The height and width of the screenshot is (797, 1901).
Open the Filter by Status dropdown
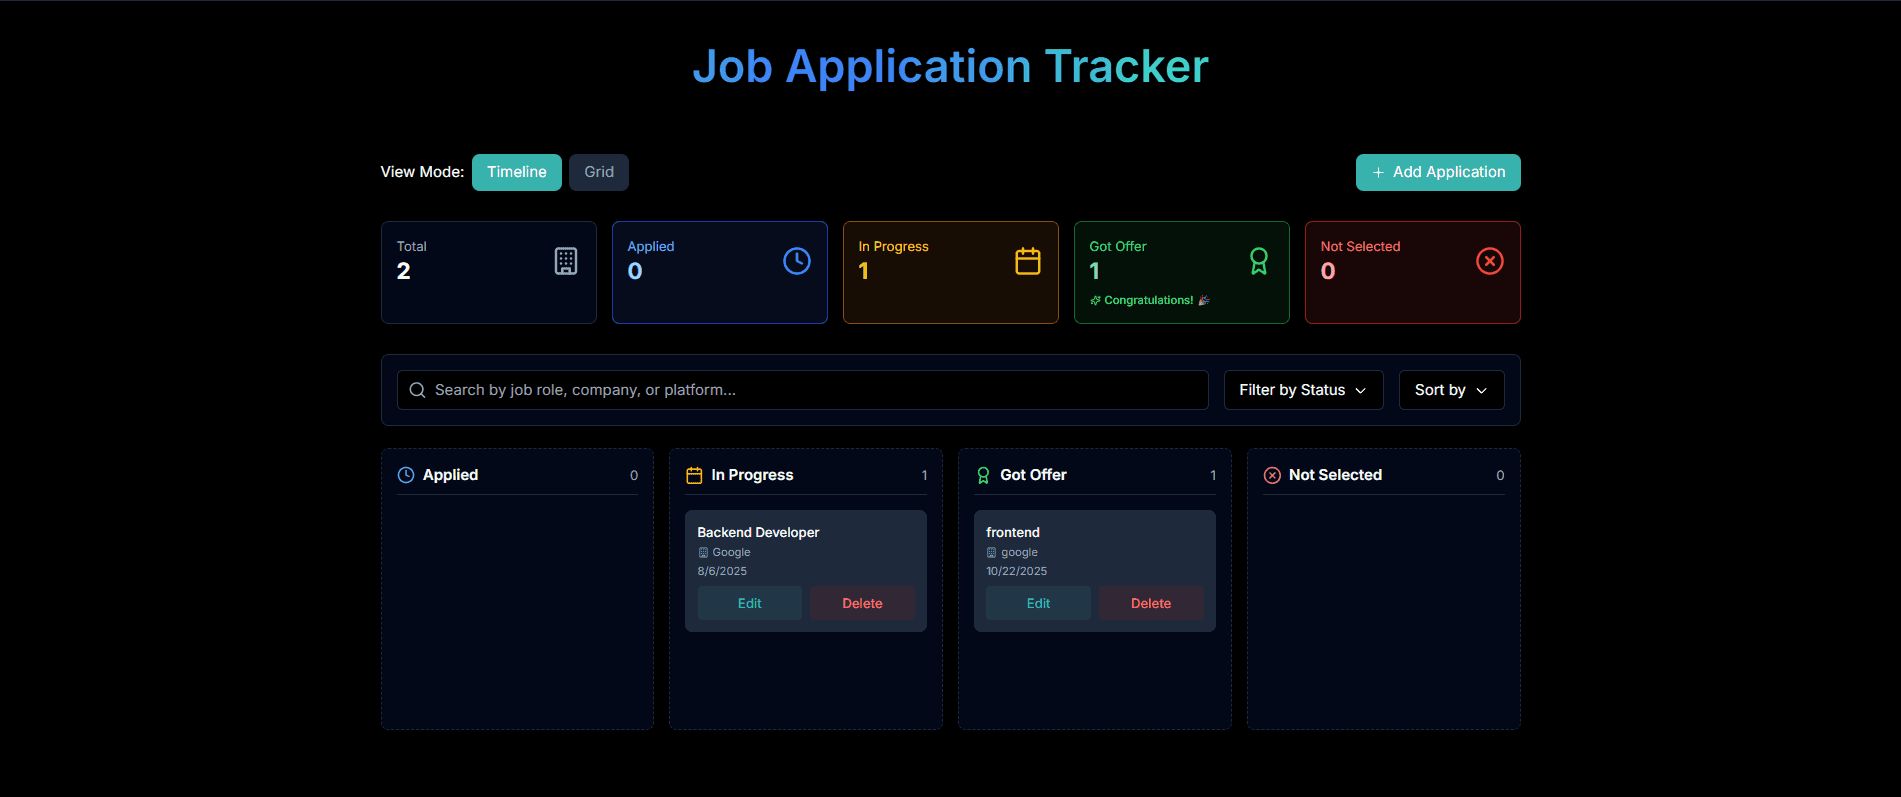tap(1303, 390)
